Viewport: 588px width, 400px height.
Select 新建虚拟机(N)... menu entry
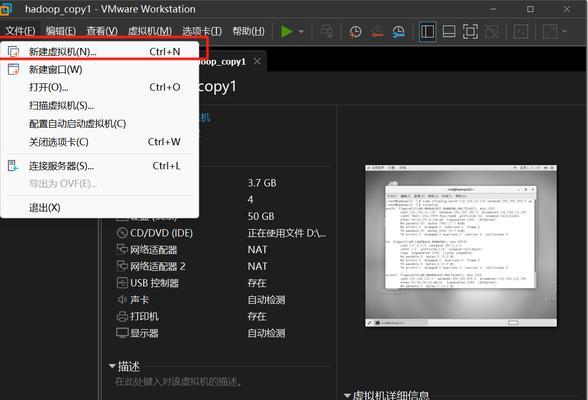tap(100, 51)
